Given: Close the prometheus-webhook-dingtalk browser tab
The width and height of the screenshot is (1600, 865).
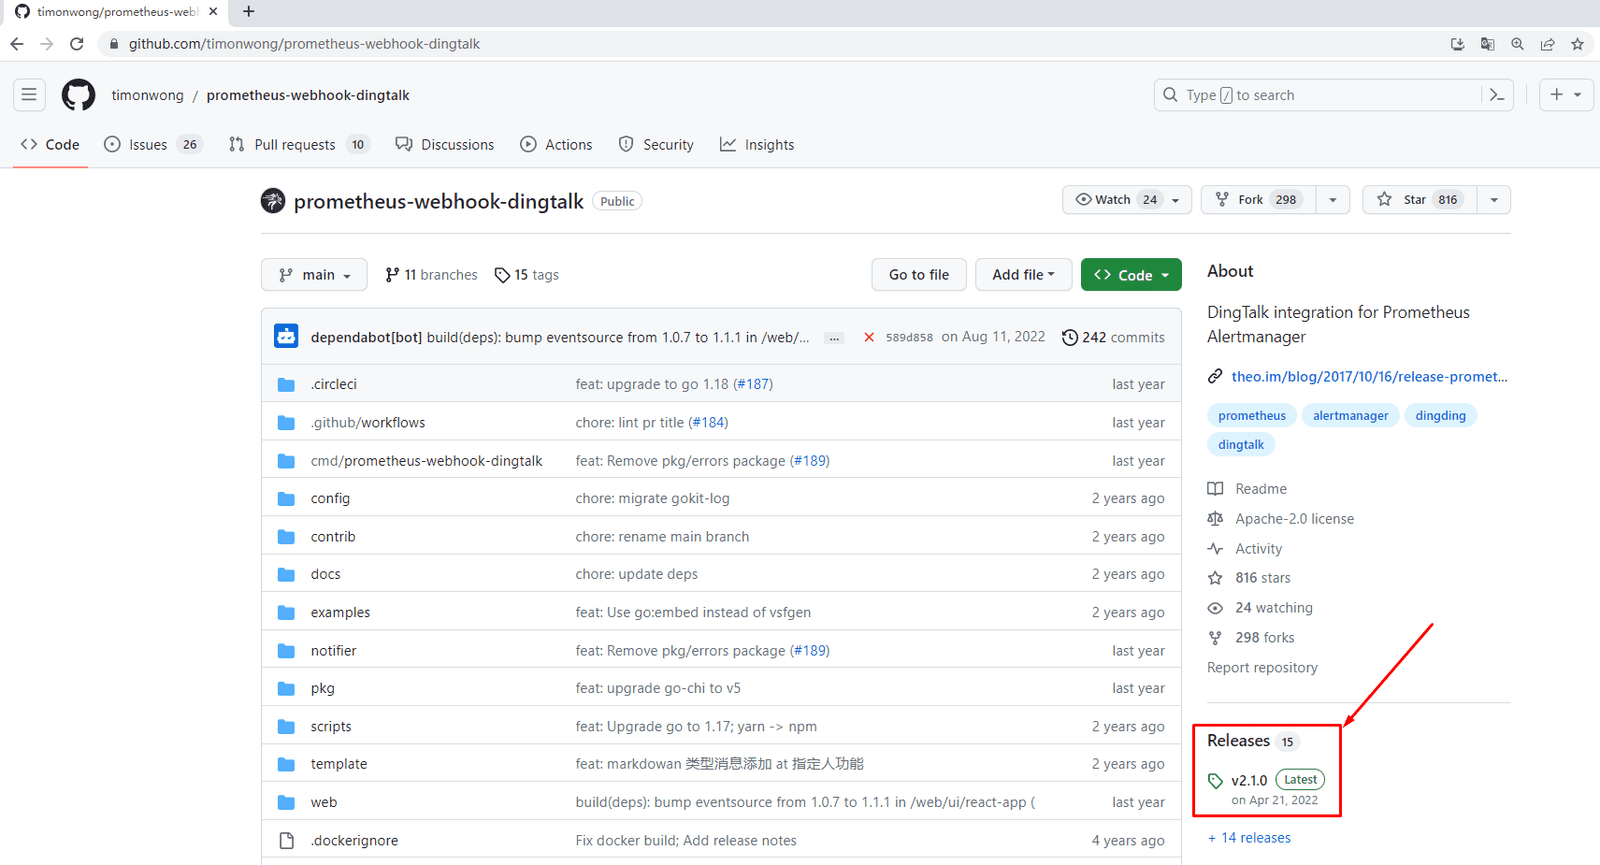Looking at the screenshot, I should pyautogui.click(x=213, y=12).
